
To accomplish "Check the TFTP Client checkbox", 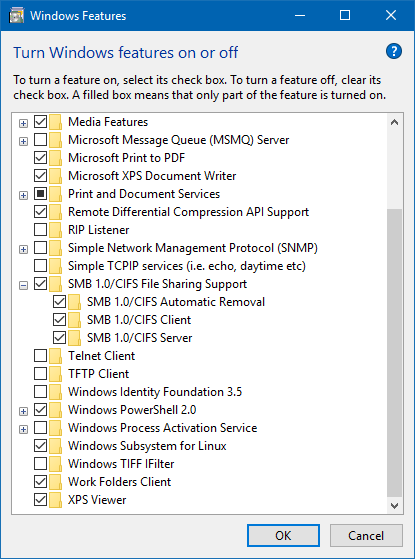I will point(40,374).
